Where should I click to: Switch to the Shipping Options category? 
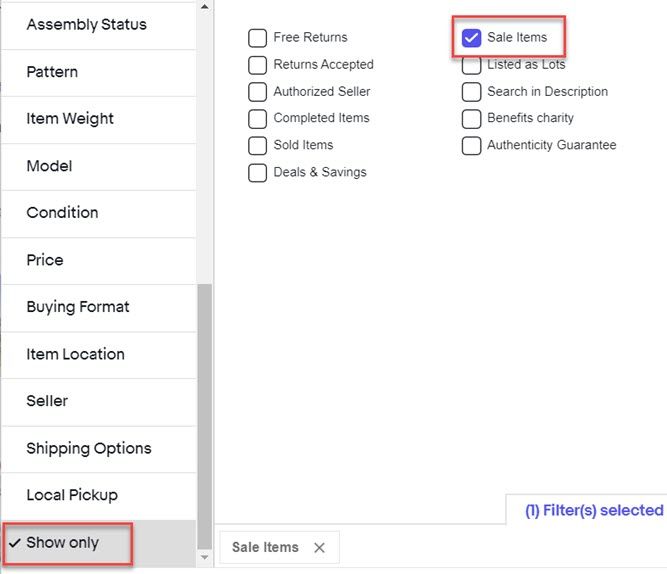tap(99, 448)
